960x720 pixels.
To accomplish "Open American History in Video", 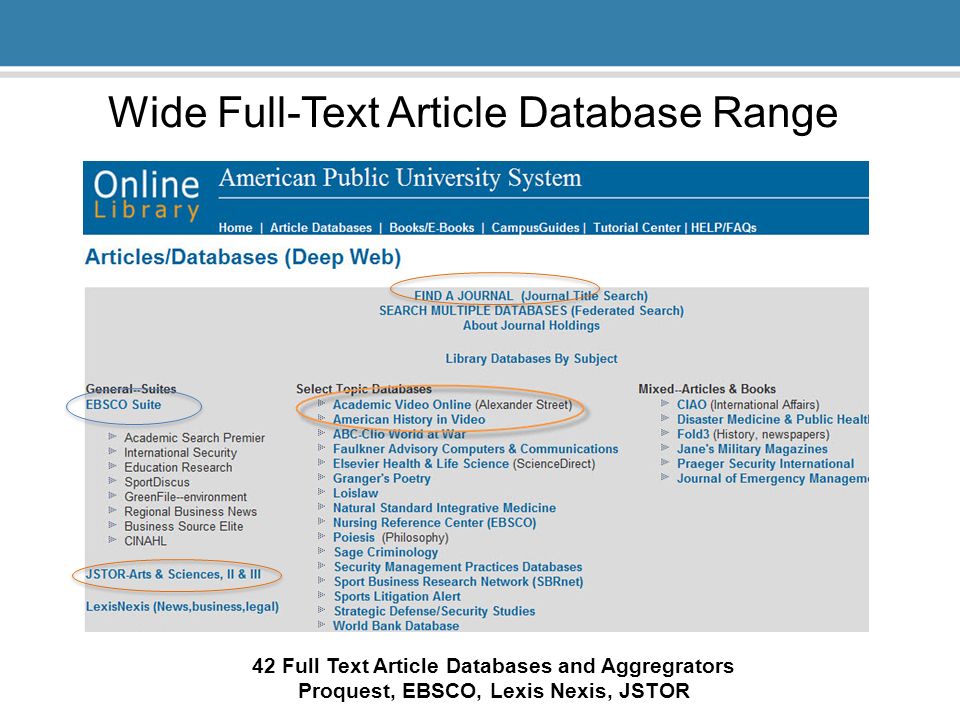I will tap(409, 419).
